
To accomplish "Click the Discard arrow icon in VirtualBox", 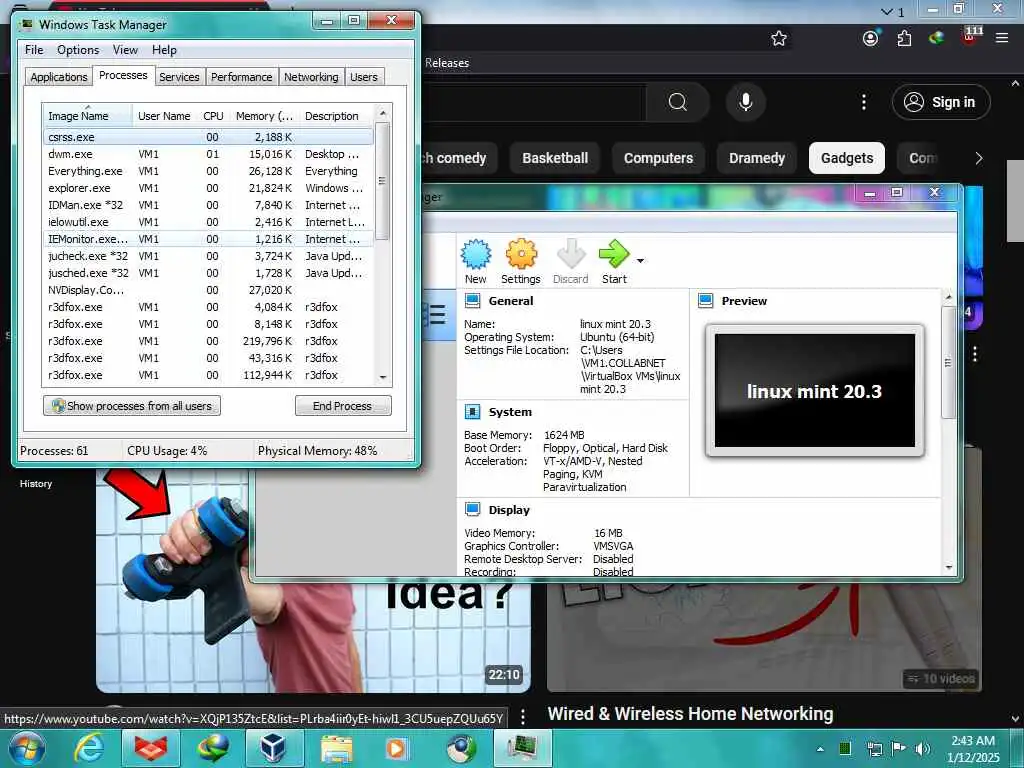I will (x=571, y=254).
